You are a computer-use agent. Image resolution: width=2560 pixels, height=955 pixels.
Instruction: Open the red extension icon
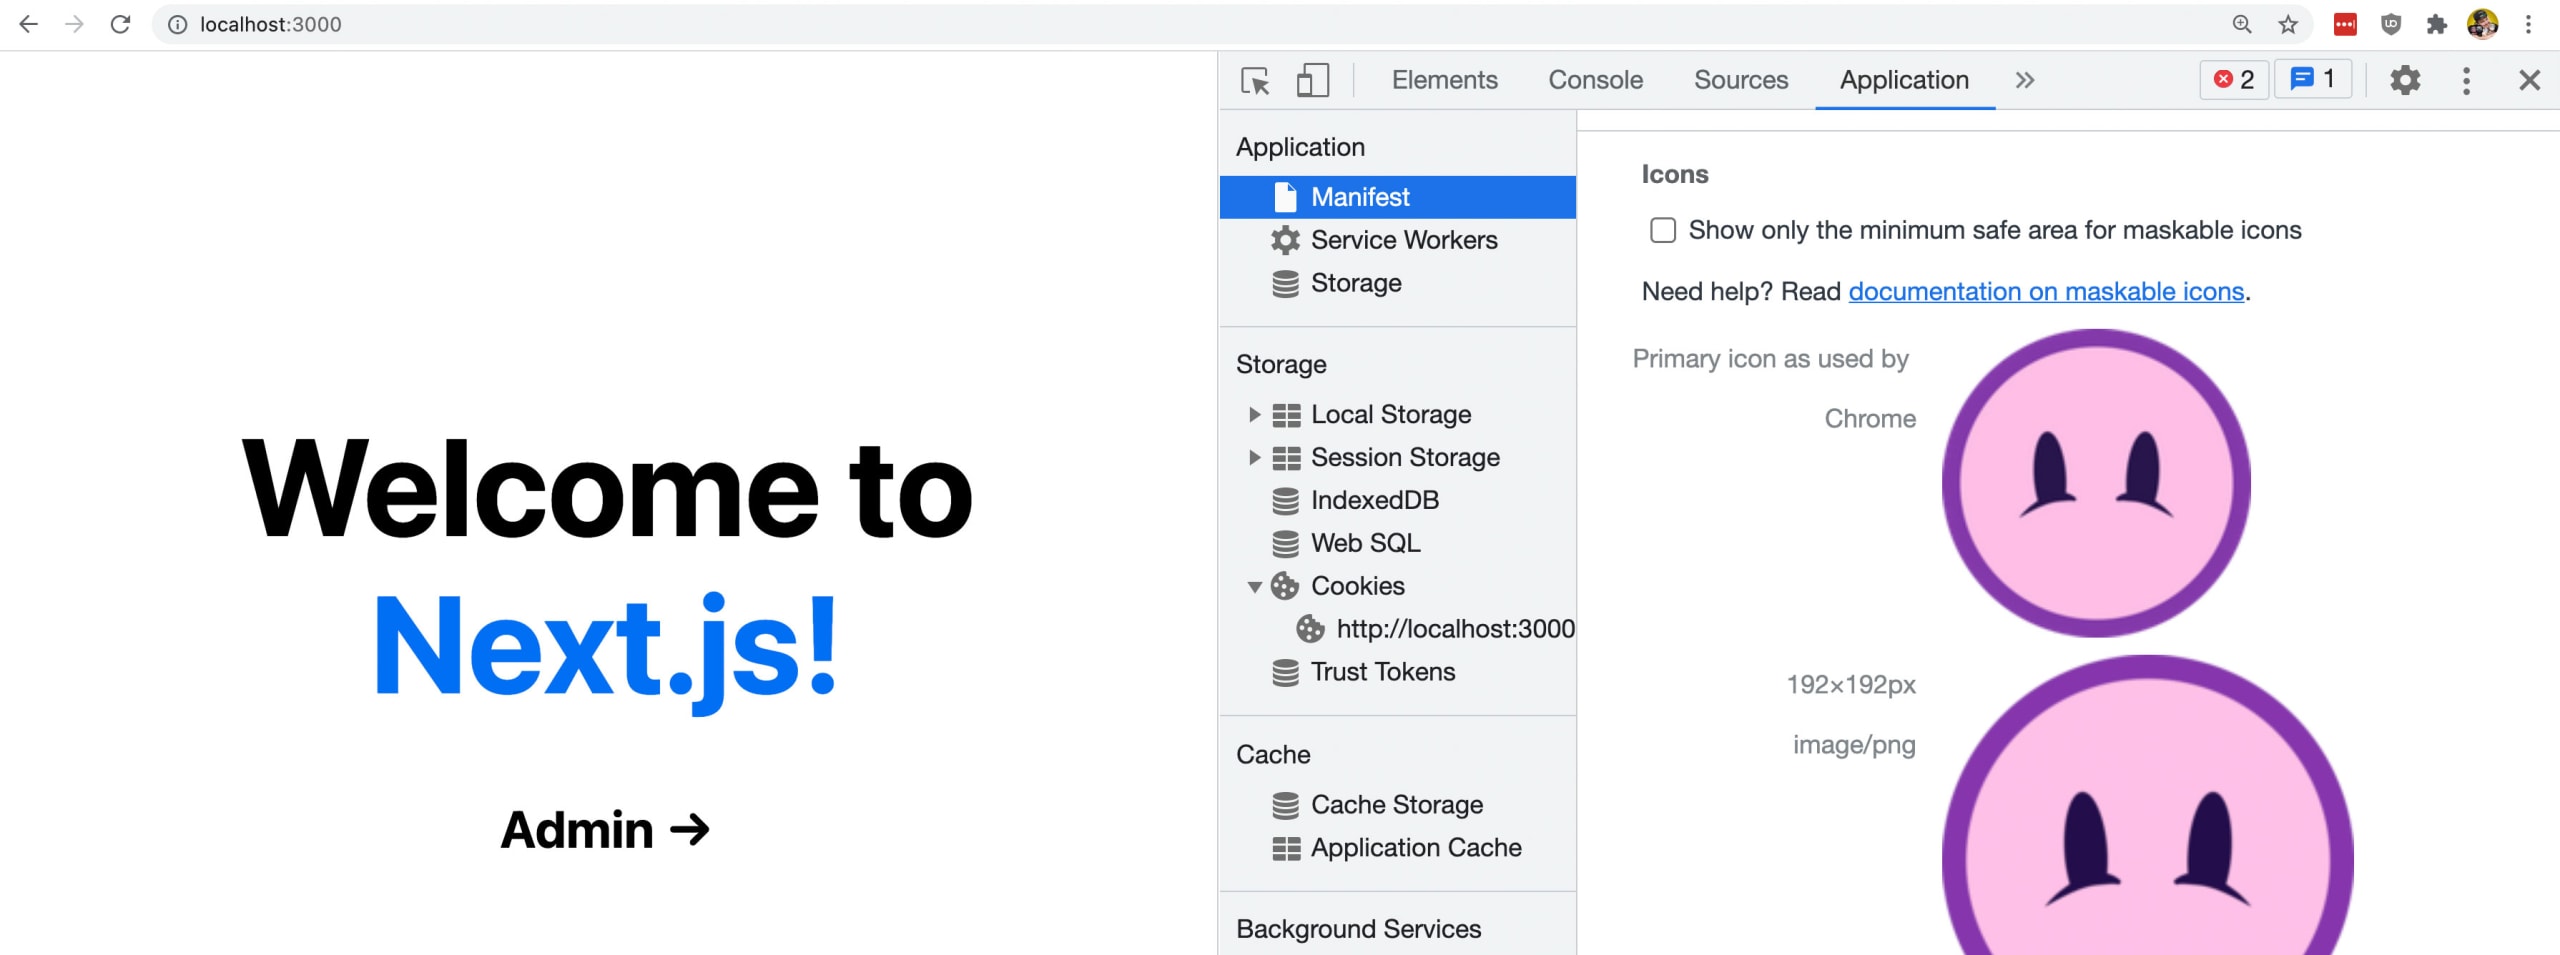[x=2345, y=24]
